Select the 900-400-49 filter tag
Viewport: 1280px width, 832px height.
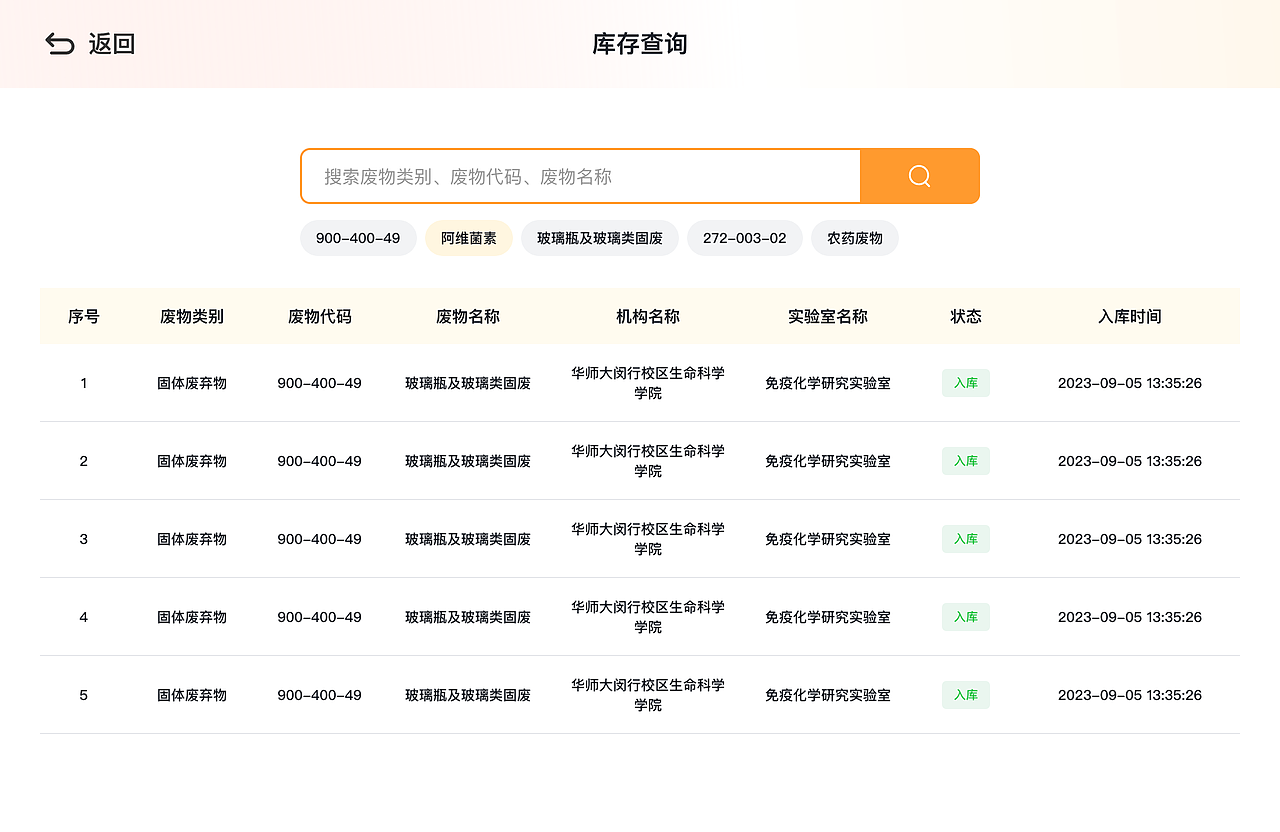[x=358, y=238]
